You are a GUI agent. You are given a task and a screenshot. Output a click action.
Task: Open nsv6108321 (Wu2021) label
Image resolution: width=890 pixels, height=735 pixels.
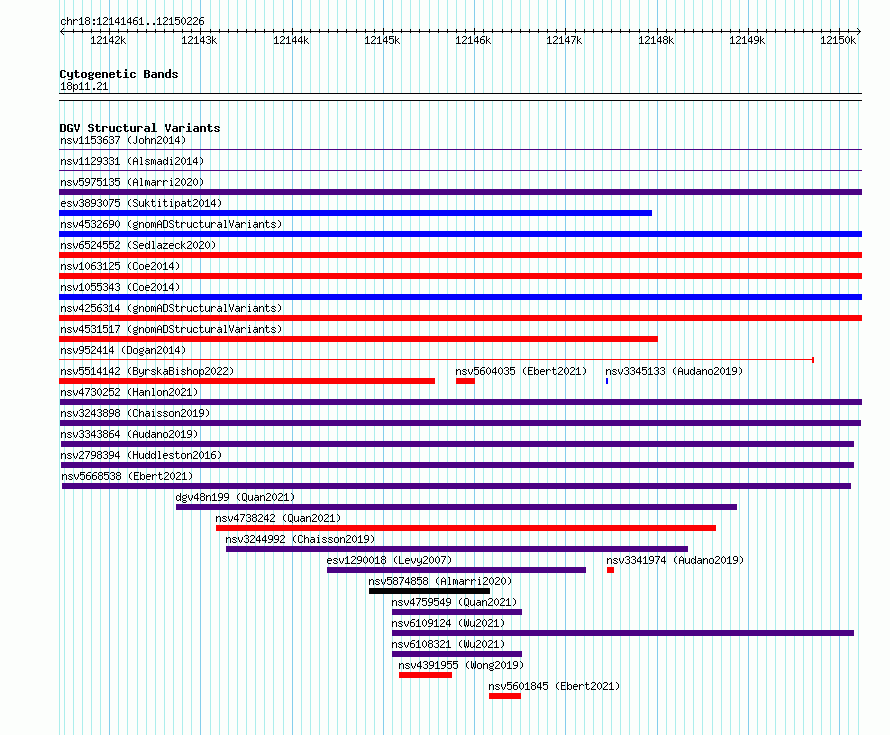(448, 644)
